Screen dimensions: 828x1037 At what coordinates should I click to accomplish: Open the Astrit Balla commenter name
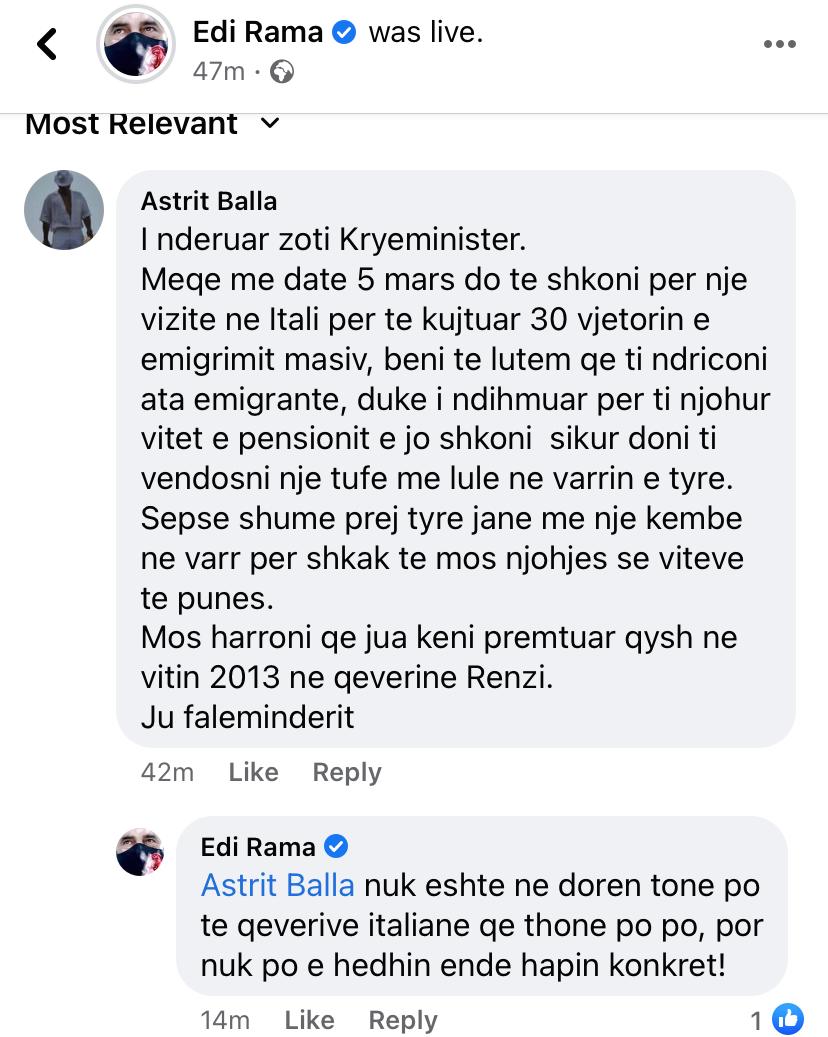click(209, 201)
